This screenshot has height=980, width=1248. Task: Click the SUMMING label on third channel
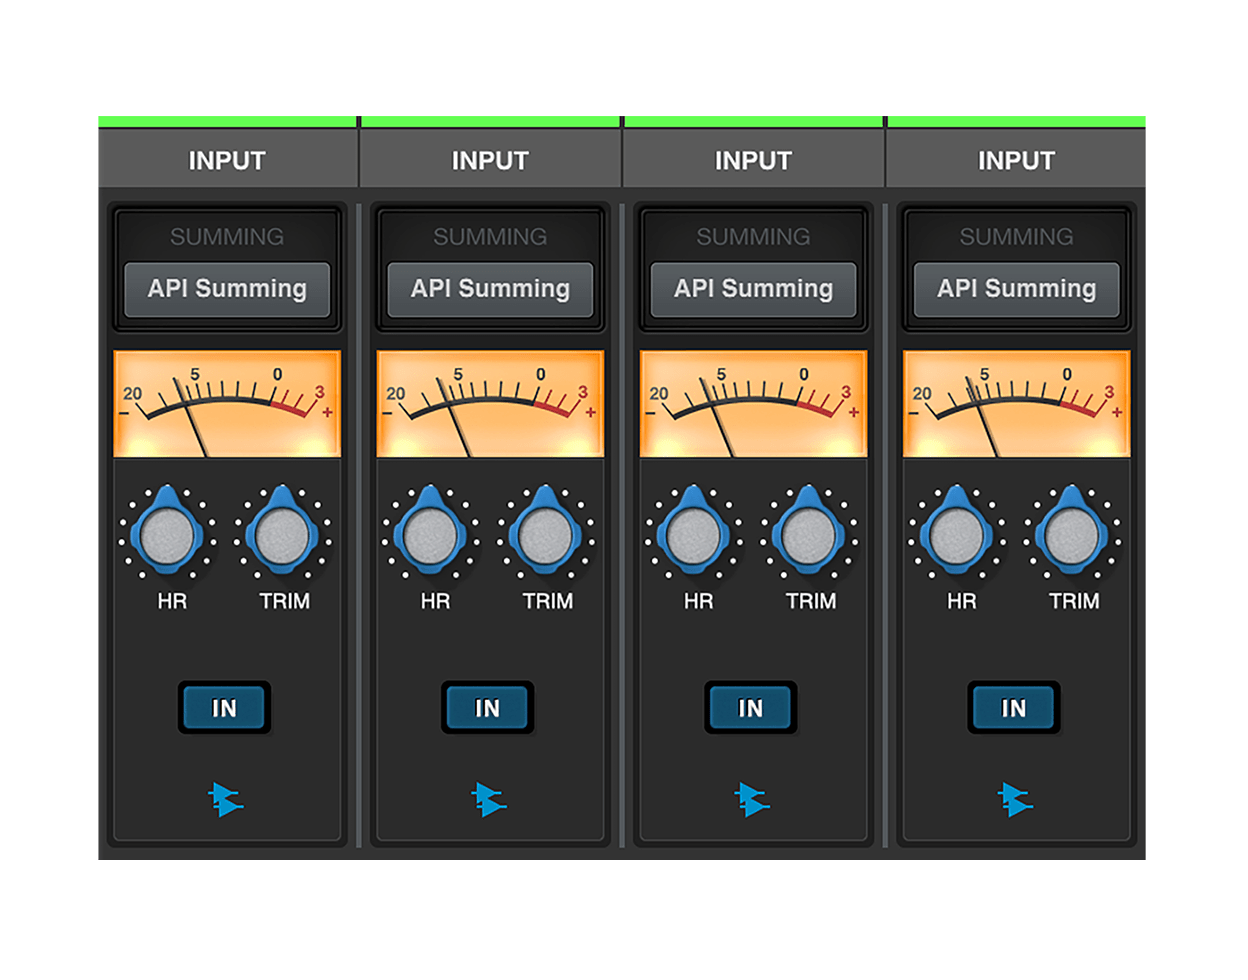point(753,237)
